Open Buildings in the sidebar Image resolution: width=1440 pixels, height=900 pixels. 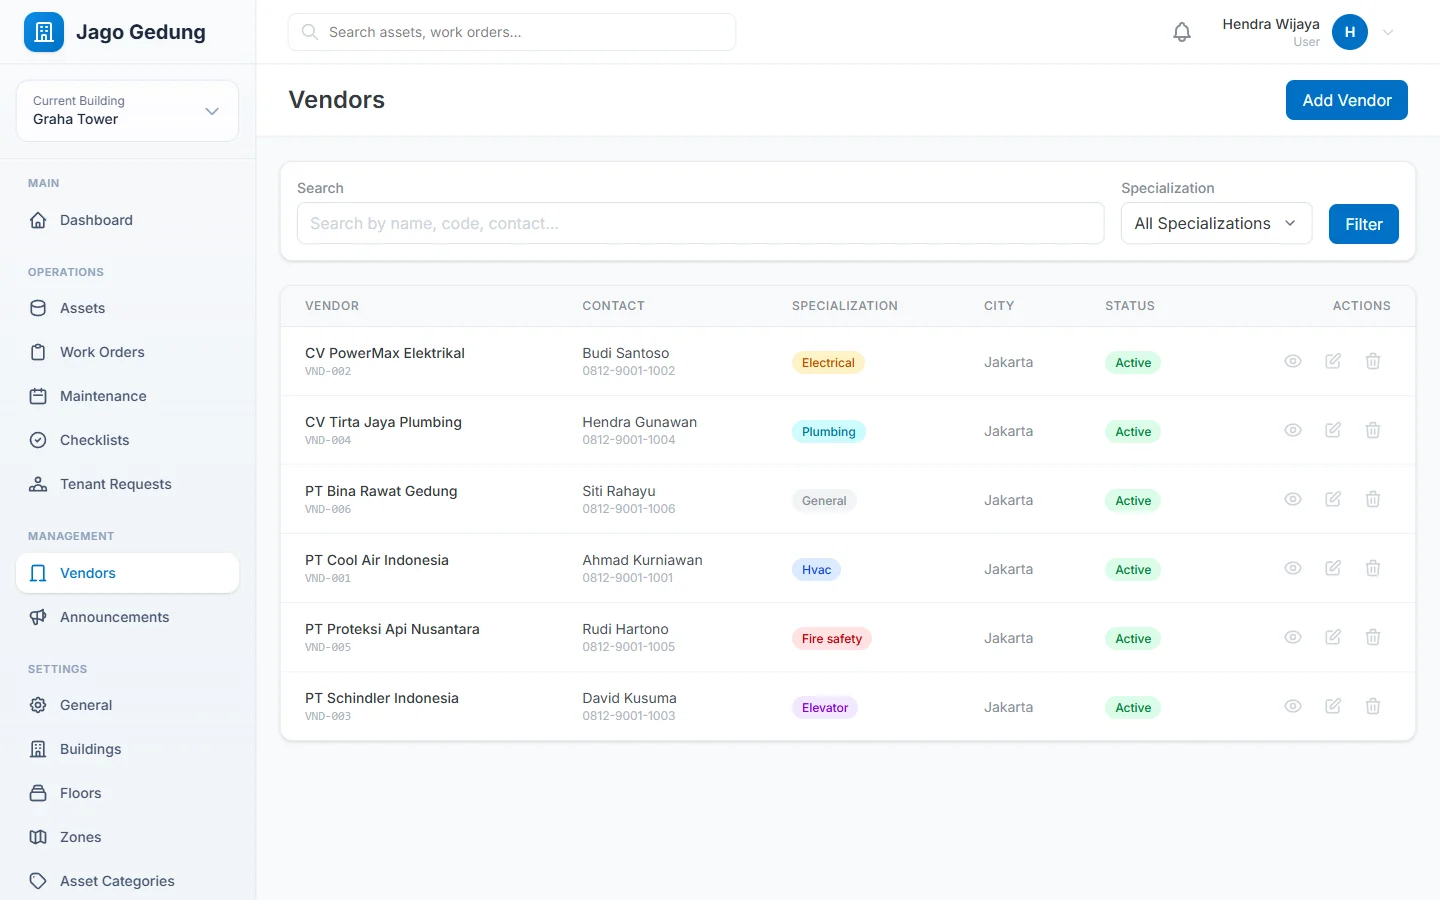pyautogui.click(x=127, y=749)
